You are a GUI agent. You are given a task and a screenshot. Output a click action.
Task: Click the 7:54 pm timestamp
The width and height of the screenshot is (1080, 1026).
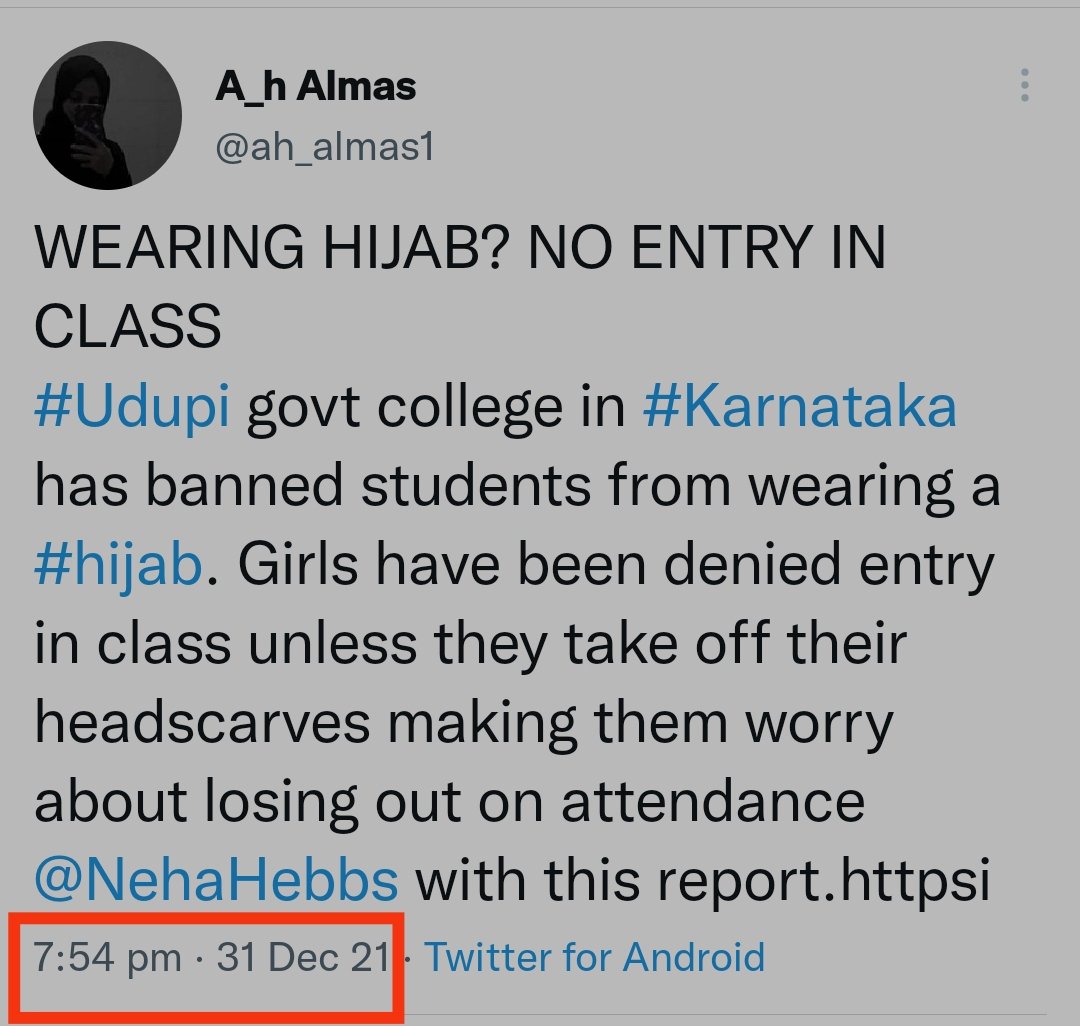click(107, 957)
